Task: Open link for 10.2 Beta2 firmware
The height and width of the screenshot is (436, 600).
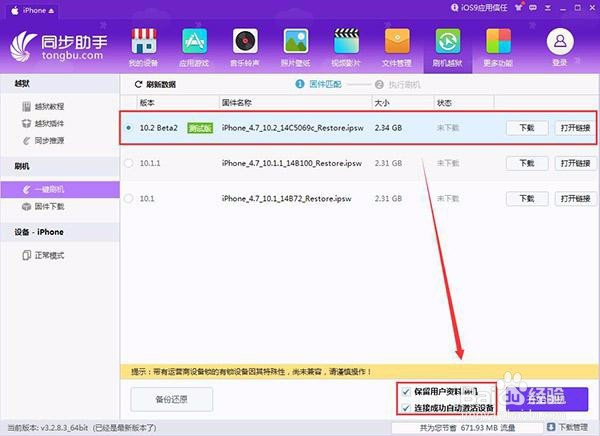Action: 575,128
